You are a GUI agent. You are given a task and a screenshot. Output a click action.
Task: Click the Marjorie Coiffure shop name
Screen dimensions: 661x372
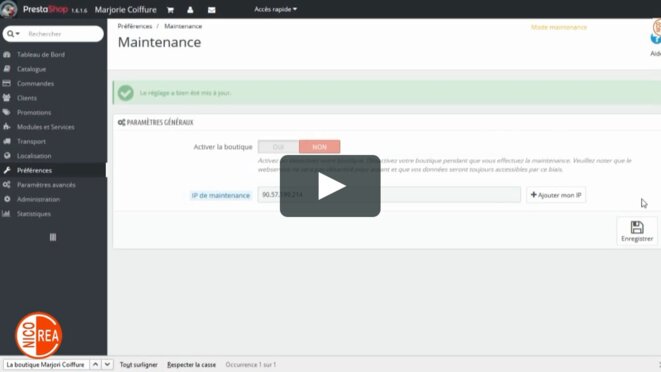pyautogui.click(x=125, y=10)
